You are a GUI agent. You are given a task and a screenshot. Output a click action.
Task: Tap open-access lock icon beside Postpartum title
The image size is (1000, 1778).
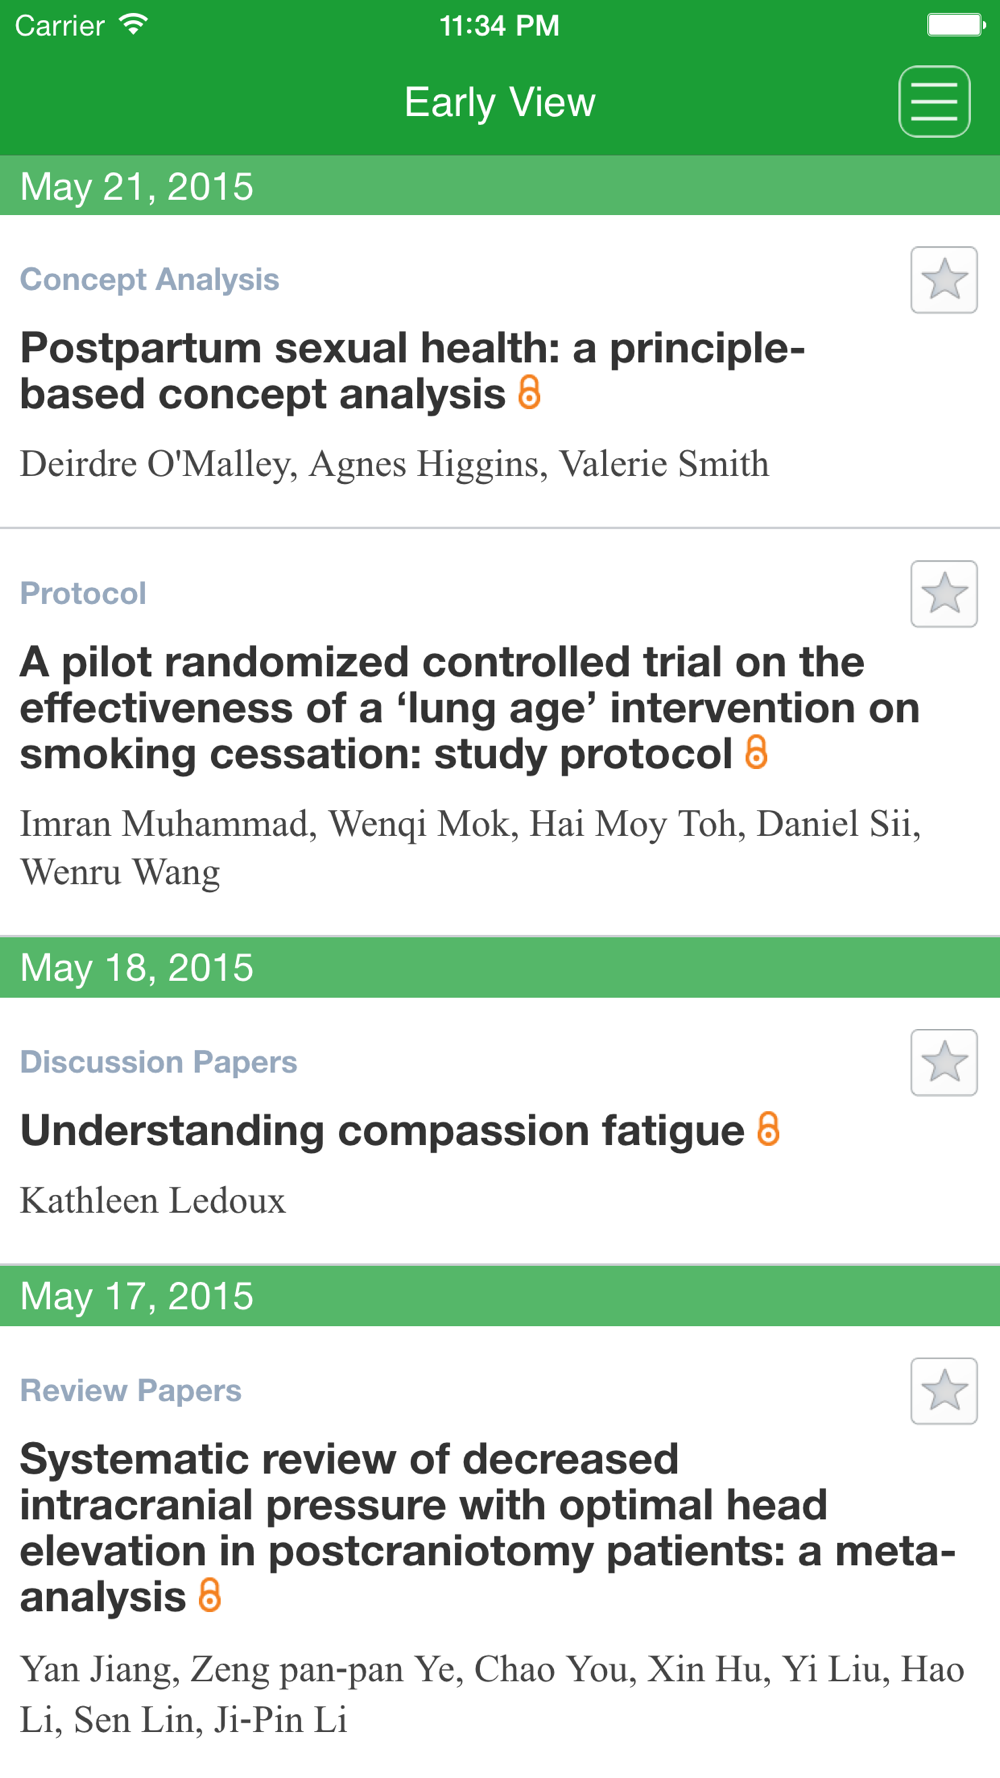click(530, 393)
